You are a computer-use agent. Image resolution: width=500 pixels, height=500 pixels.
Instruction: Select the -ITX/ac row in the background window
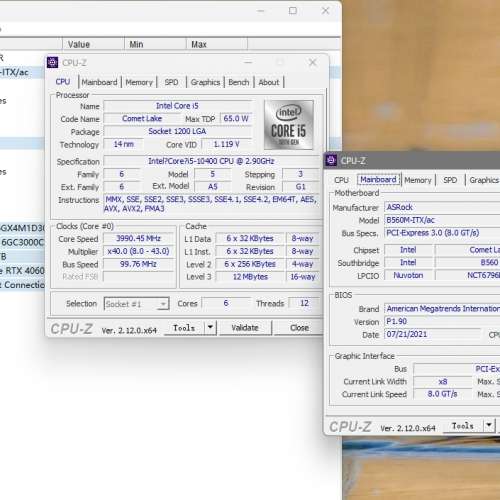[x=22, y=72]
